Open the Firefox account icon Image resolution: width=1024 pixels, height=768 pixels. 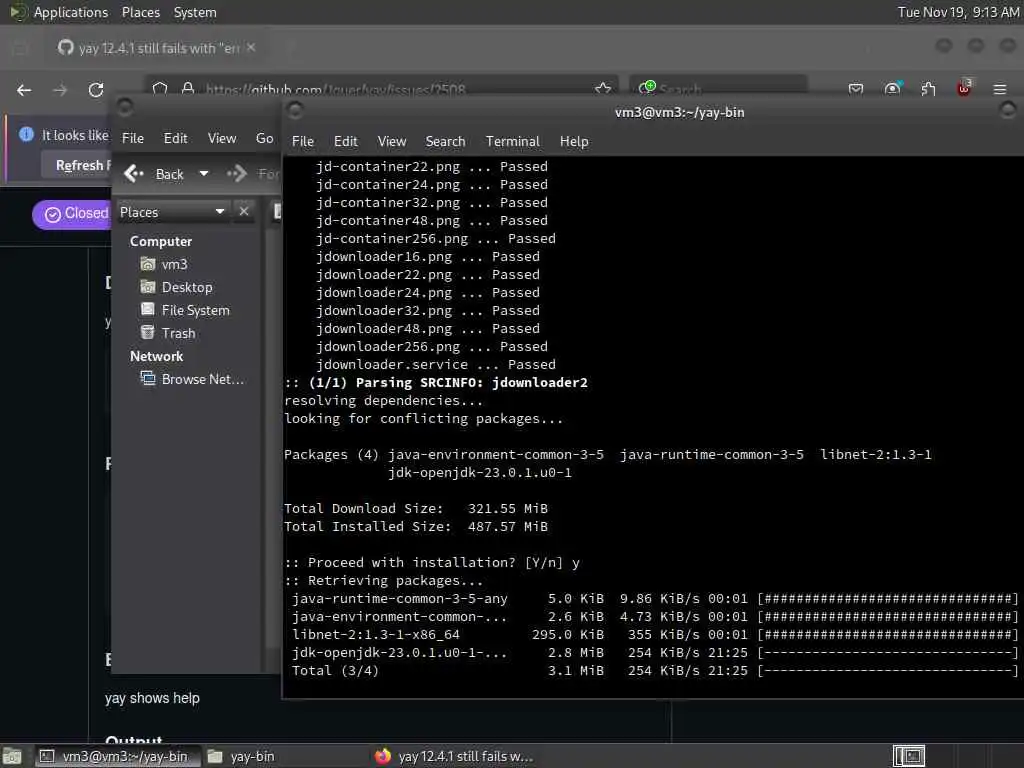[892, 89]
